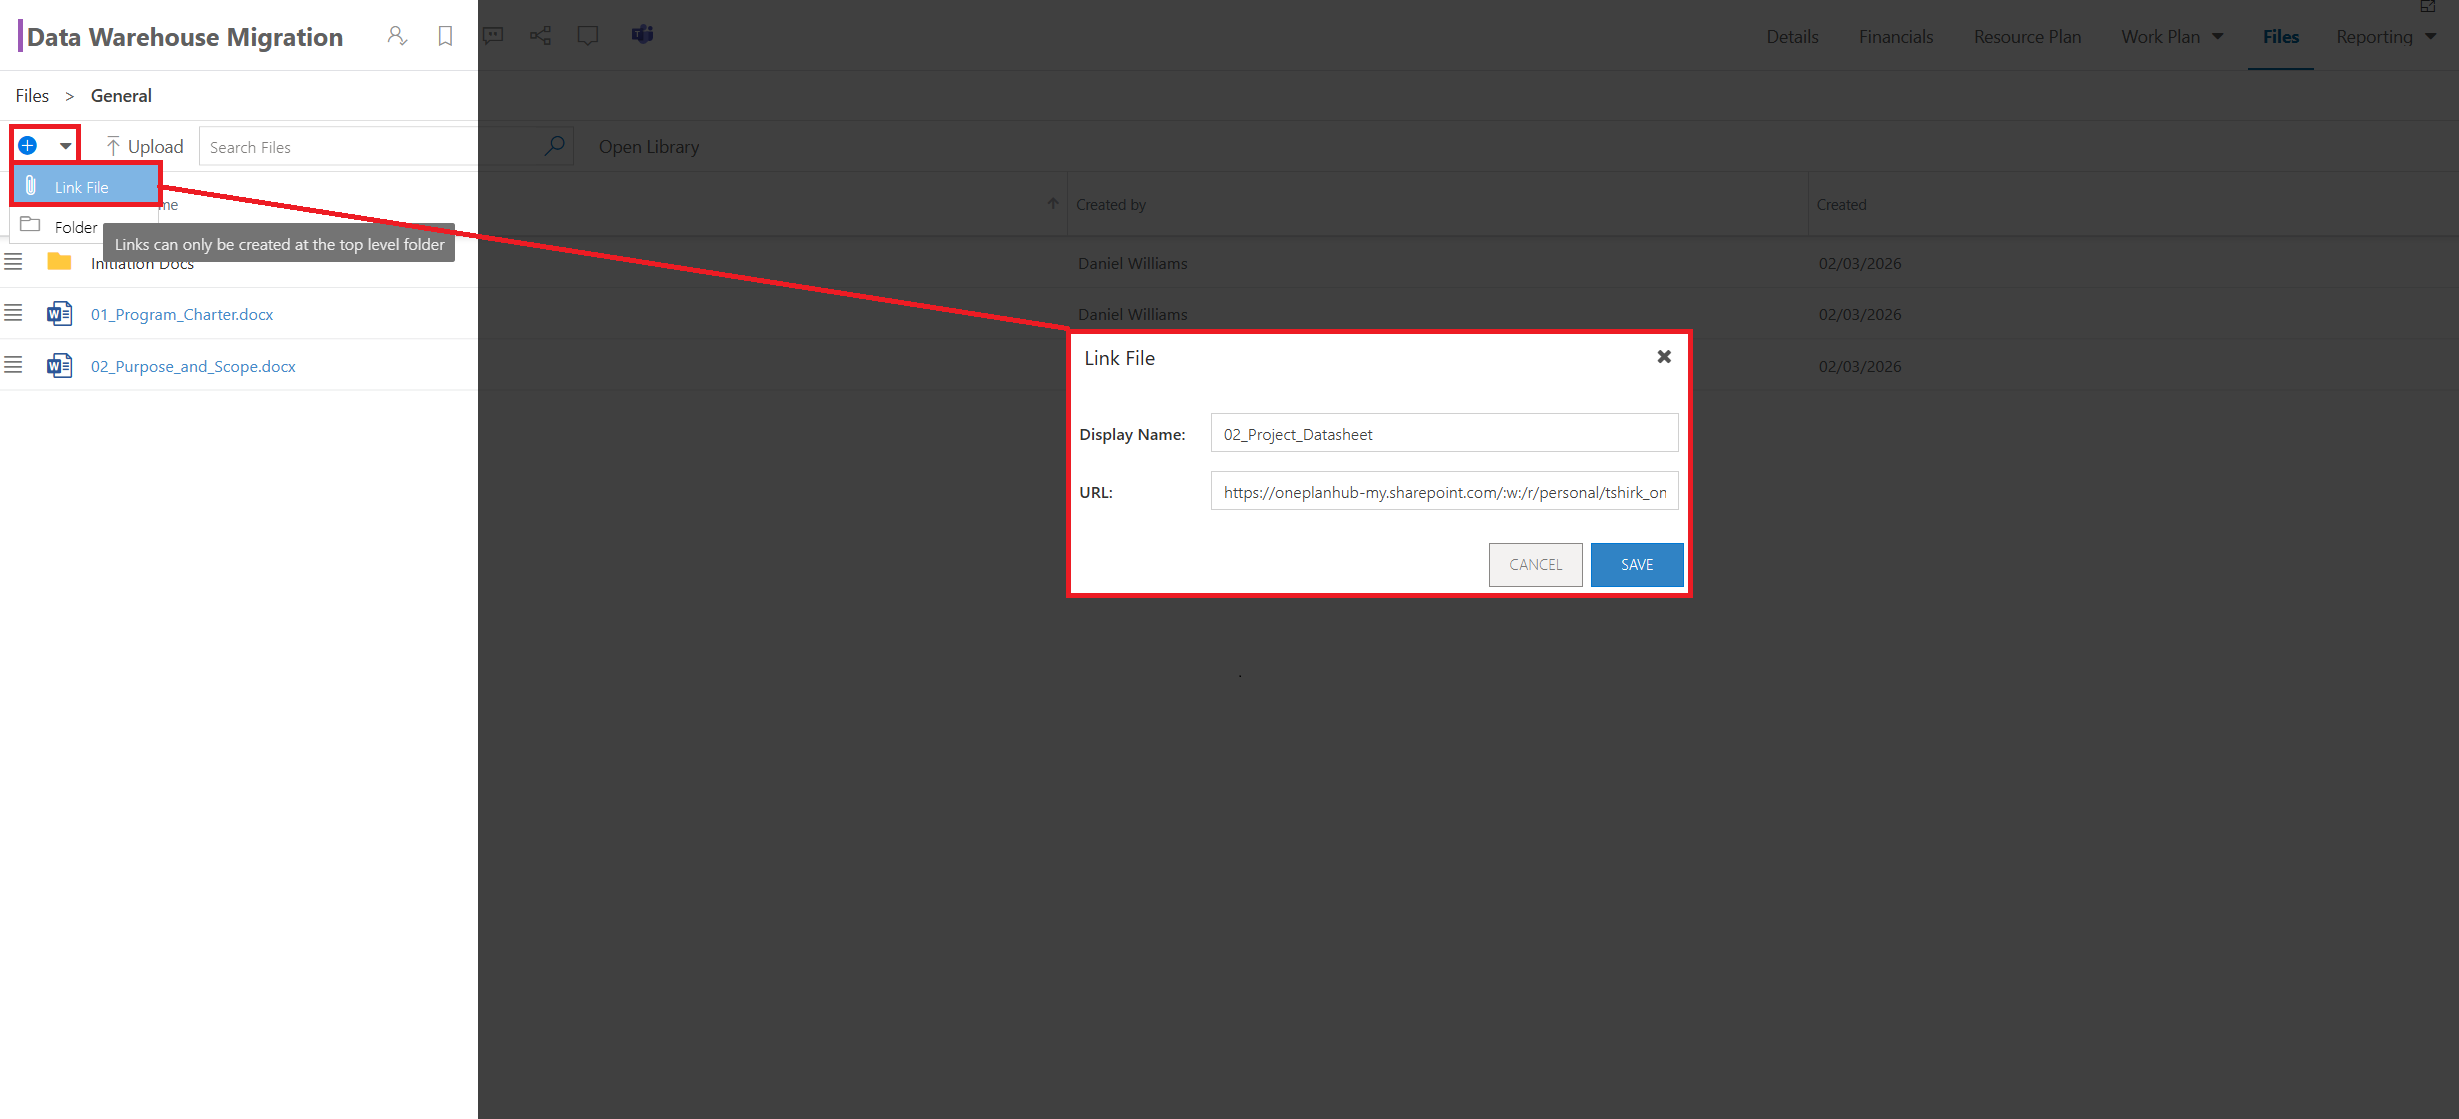Expand the Reporting dropdown menu
Viewport: 2459px width, 1119px height.
click(2430, 36)
